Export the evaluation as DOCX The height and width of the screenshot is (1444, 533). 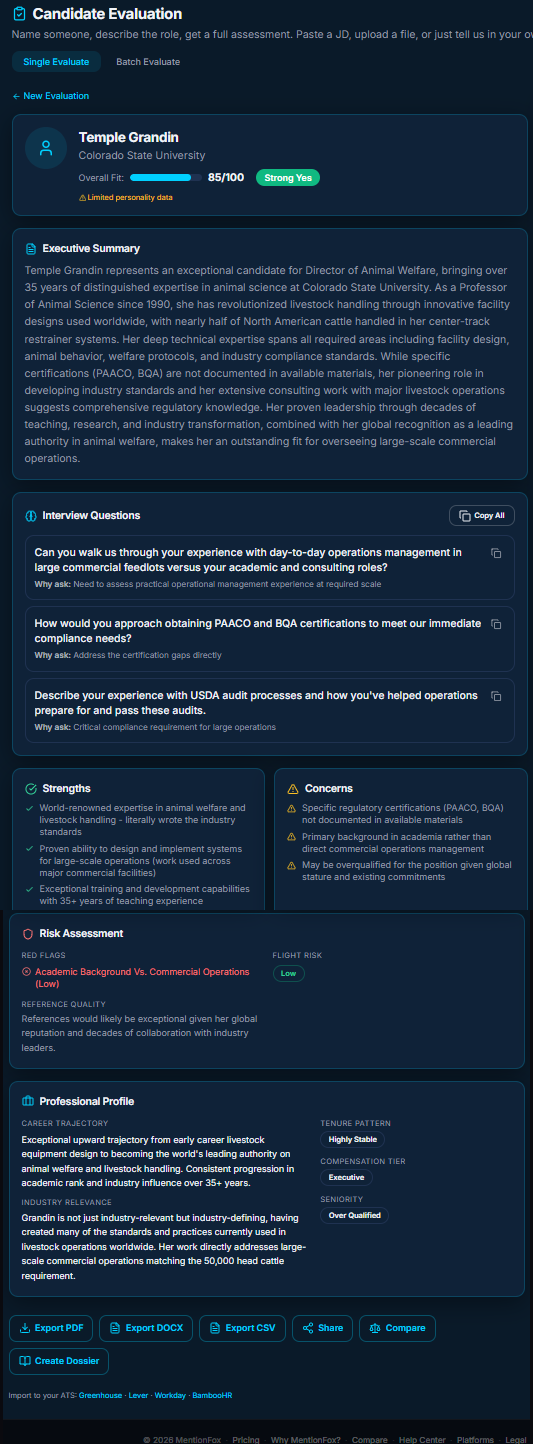(145, 1328)
